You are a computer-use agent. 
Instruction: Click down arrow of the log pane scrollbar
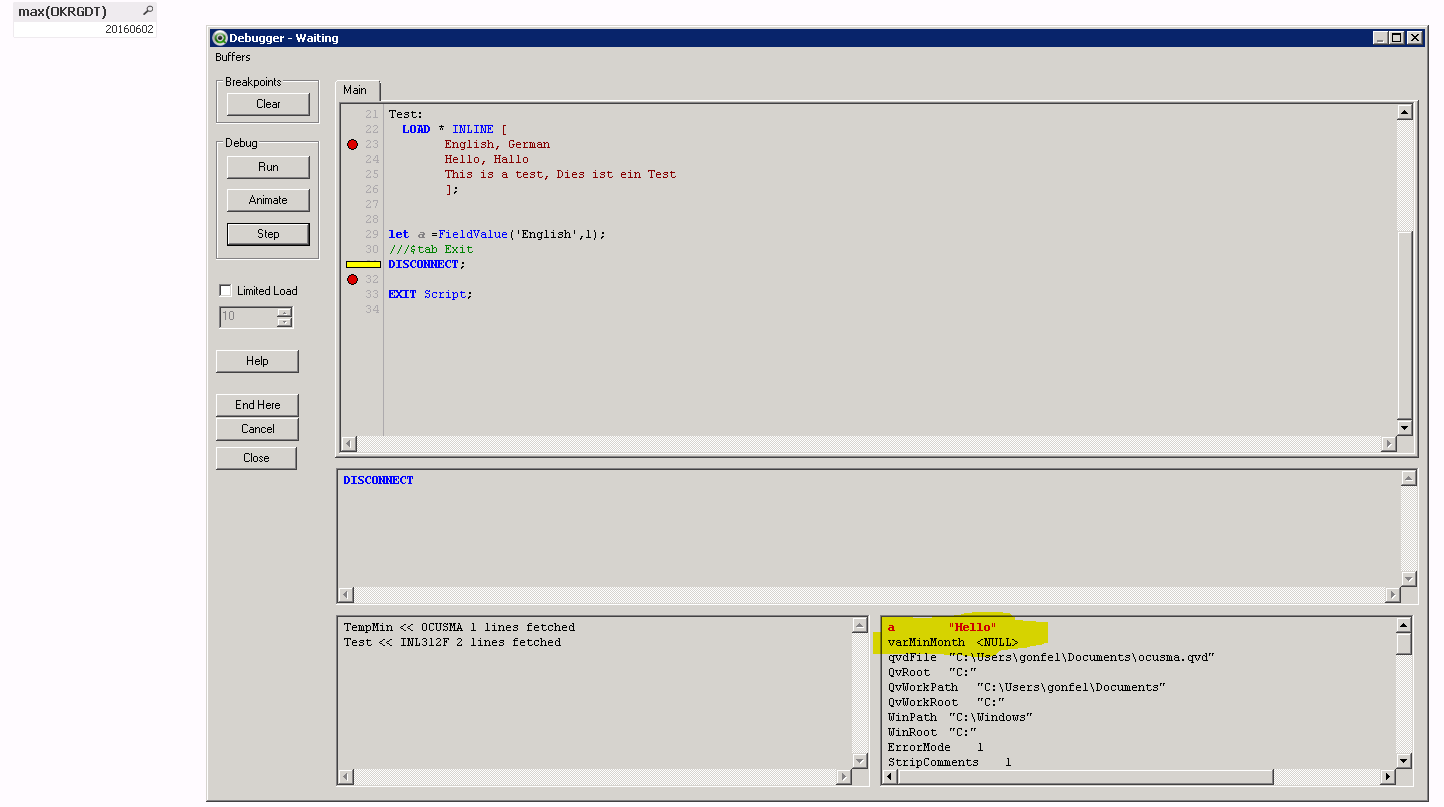click(859, 762)
